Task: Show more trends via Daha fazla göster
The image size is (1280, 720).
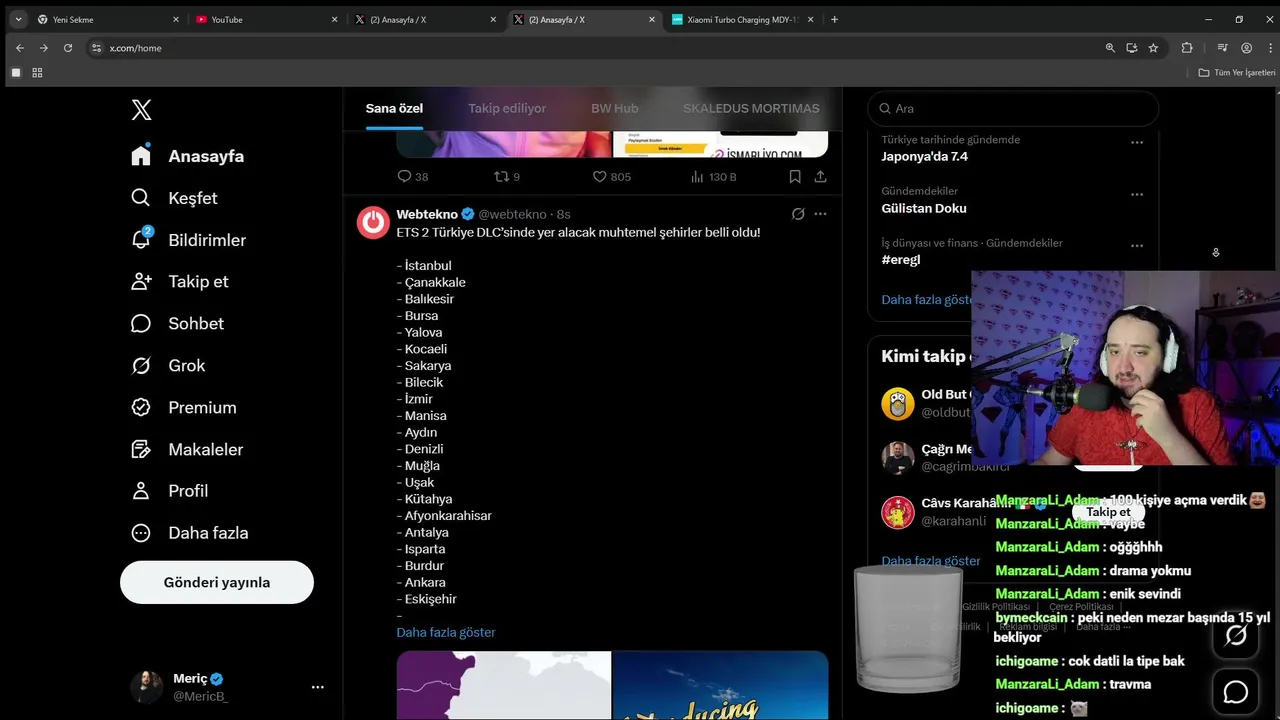Action: [x=927, y=299]
